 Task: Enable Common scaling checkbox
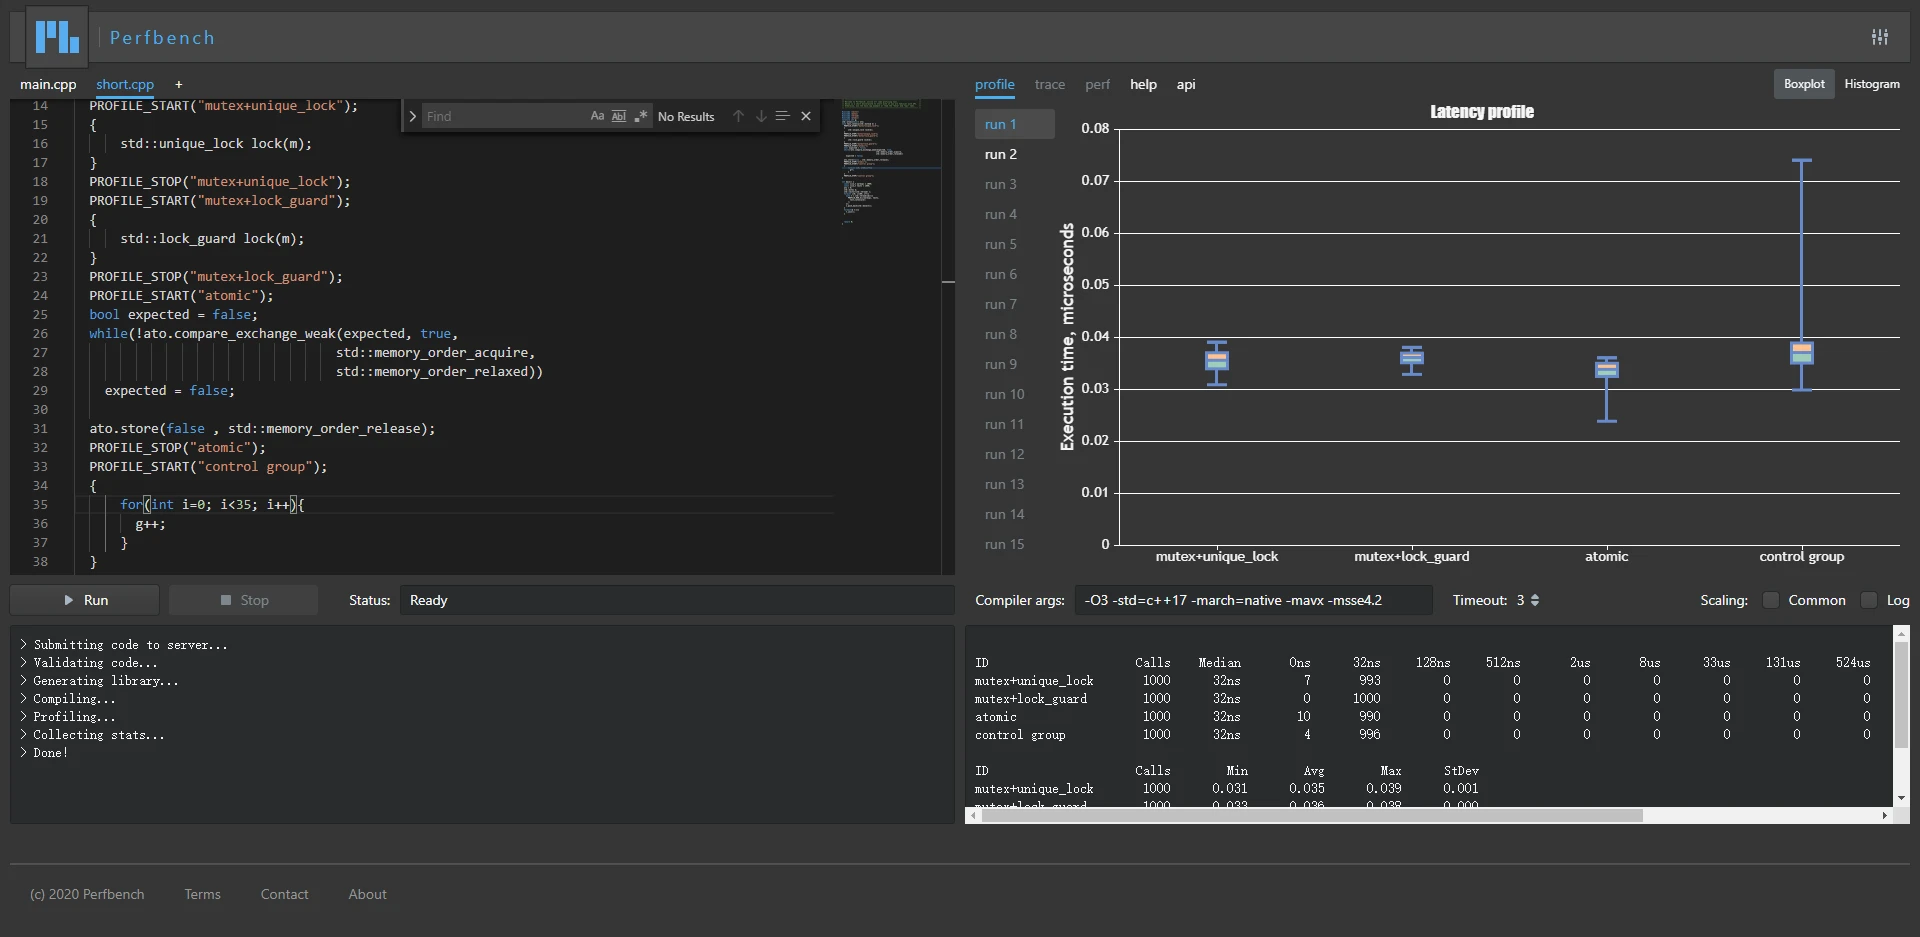pos(1771,600)
